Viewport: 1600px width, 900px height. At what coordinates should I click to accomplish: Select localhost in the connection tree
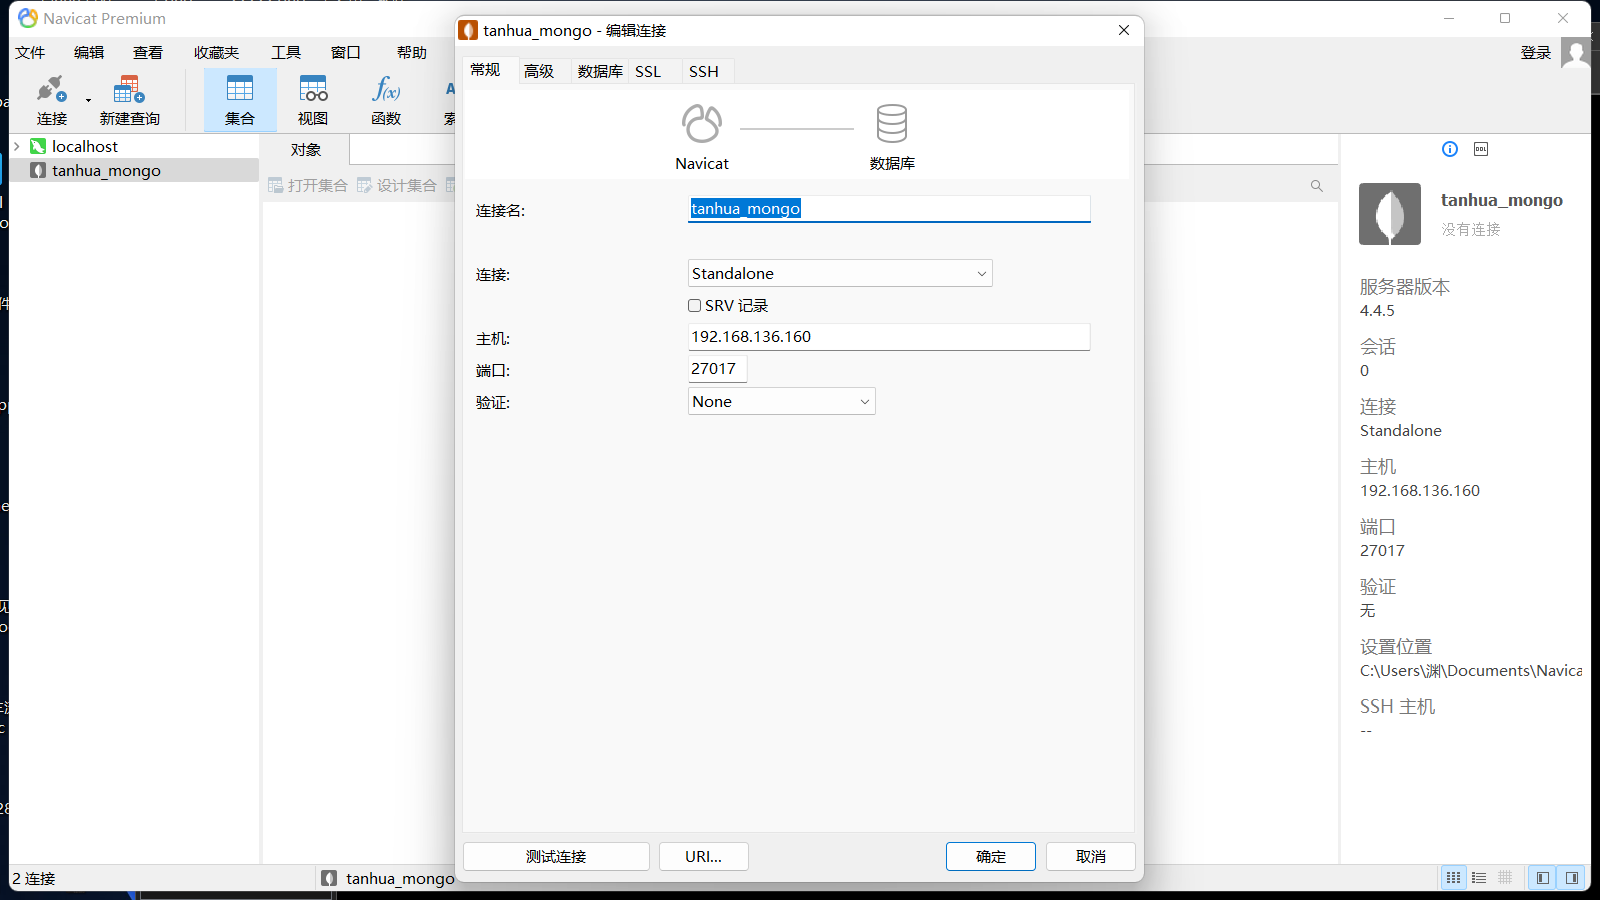click(85, 146)
